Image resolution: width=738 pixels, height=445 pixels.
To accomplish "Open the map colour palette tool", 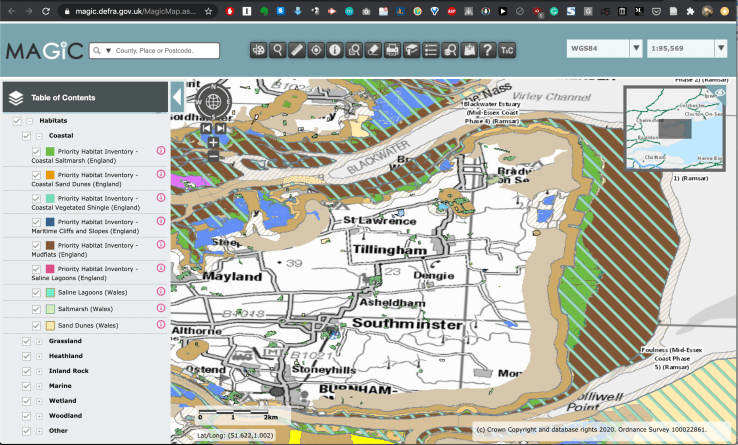I will pyautogui.click(x=258, y=50).
